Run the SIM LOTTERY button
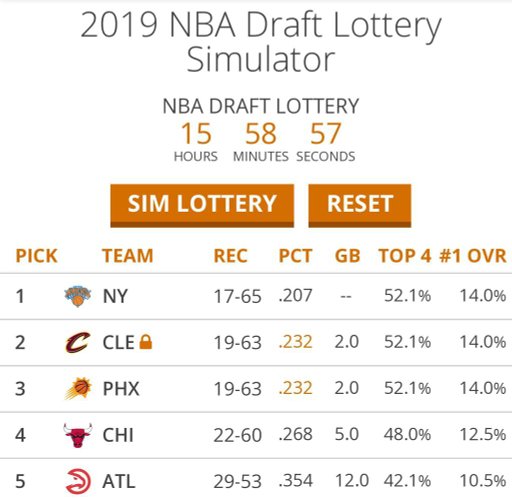Image resolution: width=512 pixels, height=499 pixels. pos(202,206)
